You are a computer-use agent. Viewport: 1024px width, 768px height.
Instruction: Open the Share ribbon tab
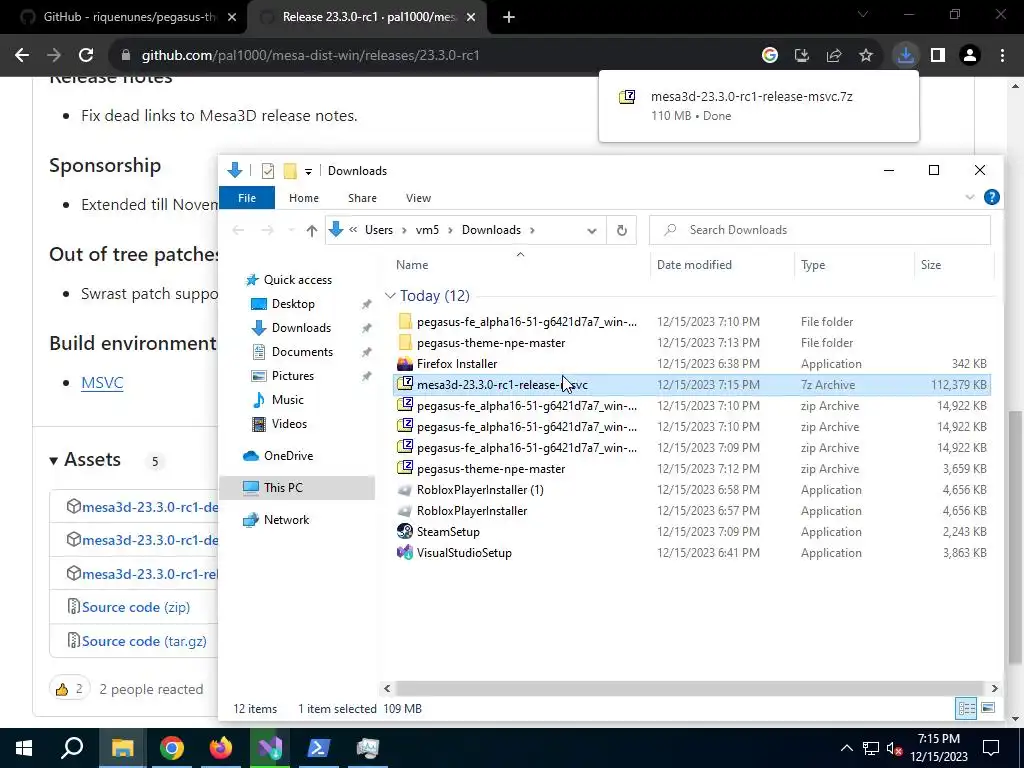pyautogui.click(x=362, y=198)
